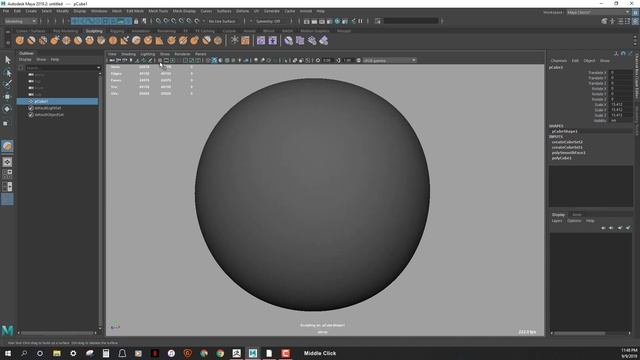Screen dimensions: 640x360
Task: Open the Render View window icon
Action: (307, 21)
